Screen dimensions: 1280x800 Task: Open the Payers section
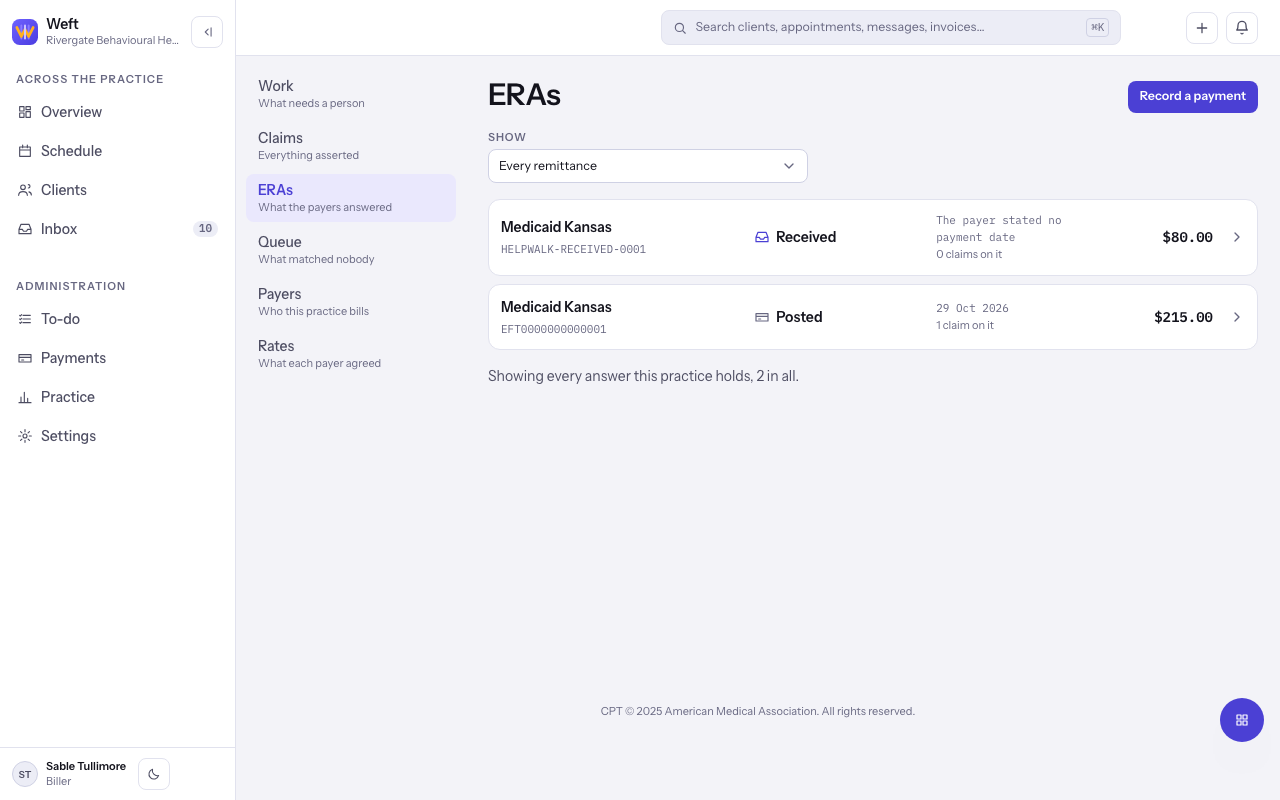click(351, 302)
